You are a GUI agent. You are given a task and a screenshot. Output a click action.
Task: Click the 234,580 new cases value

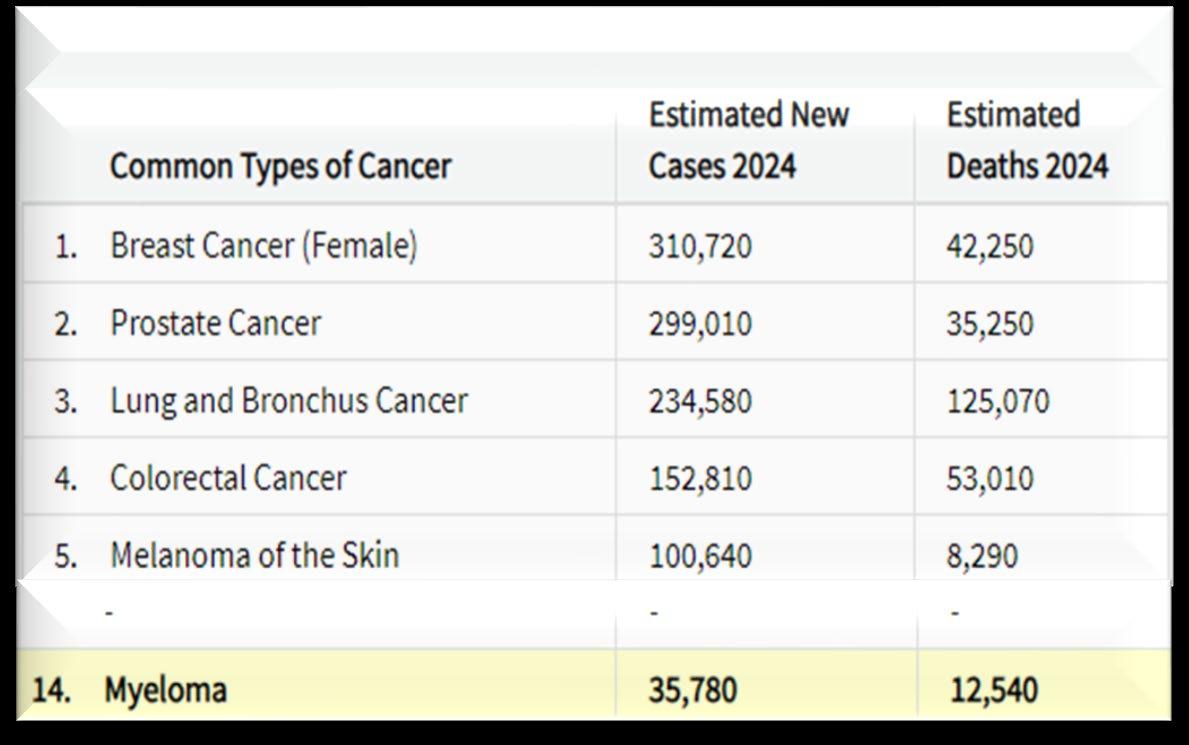[x=699, y=401]
